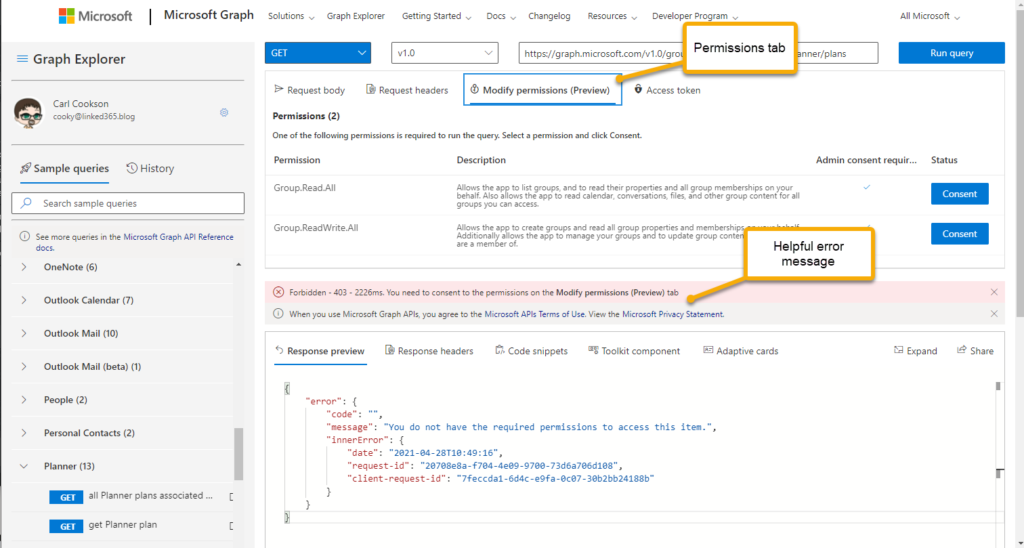Click the search magnifier icon
This screenshot has height=548, width=1024.
tap(26, 203)
